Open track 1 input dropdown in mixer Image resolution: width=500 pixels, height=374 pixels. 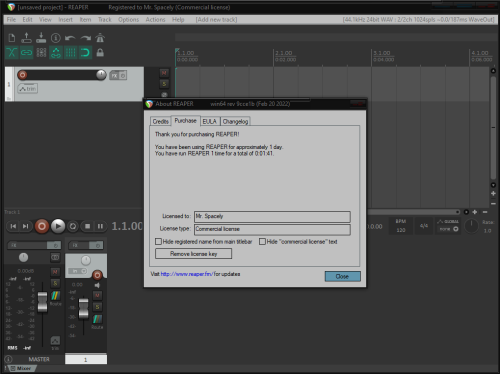pos(78,271)
